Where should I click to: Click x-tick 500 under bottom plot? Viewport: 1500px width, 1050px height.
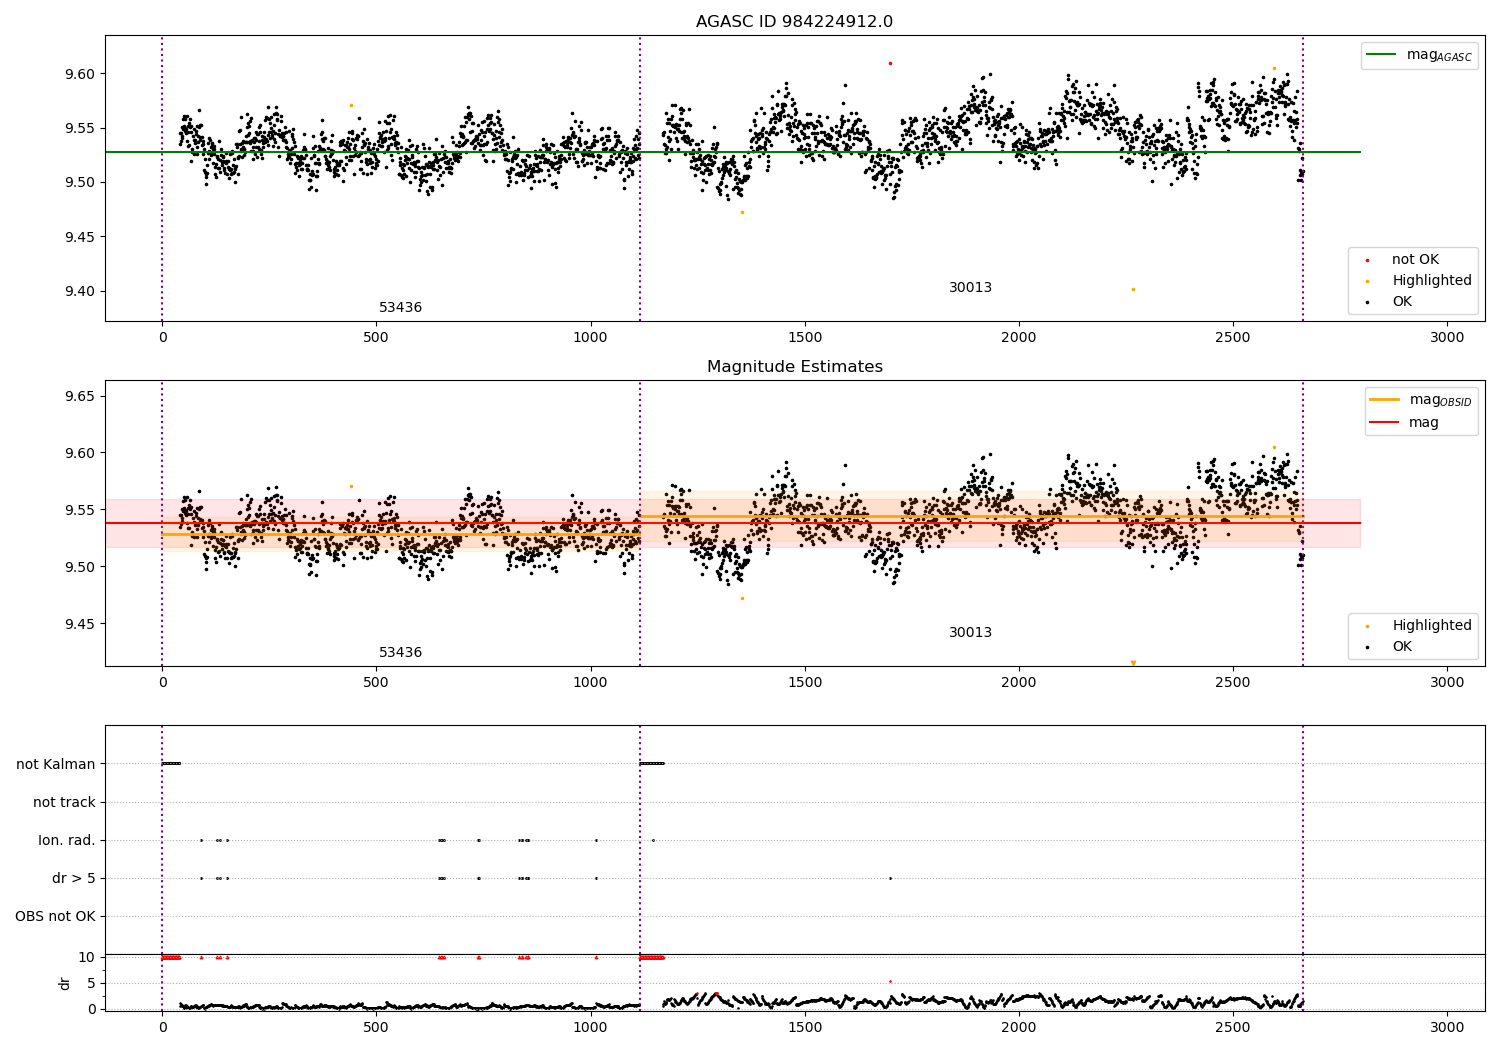pos(376,1027)
